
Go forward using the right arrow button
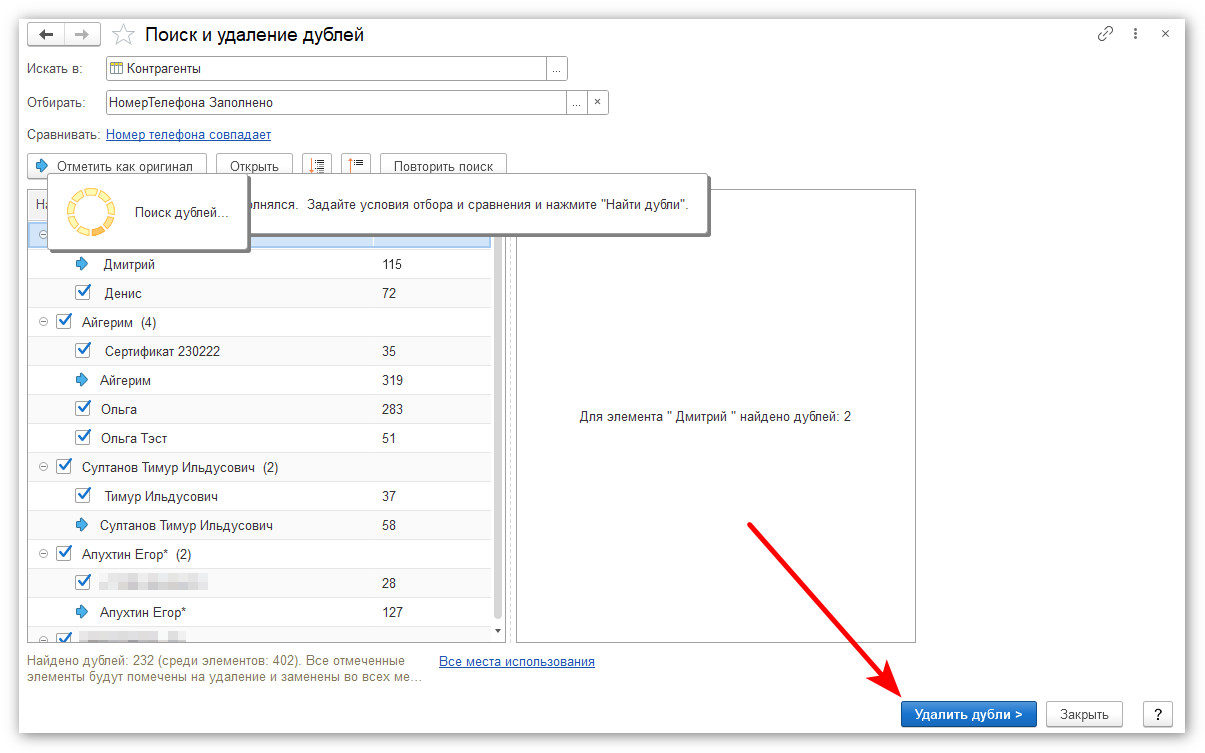tap(82, 35)
